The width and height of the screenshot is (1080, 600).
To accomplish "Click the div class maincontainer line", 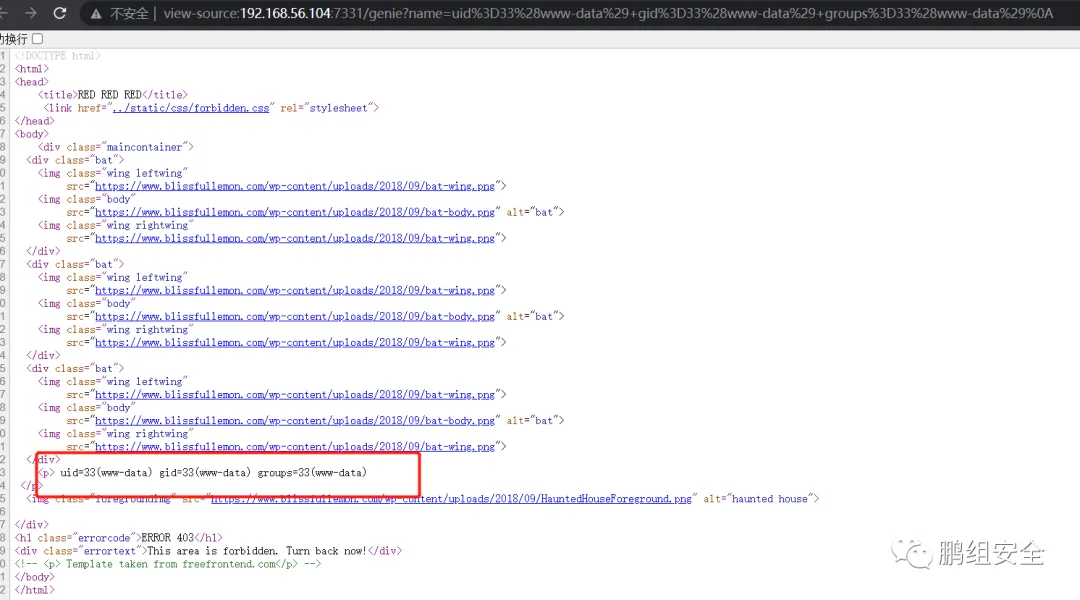I will point(116,147).
